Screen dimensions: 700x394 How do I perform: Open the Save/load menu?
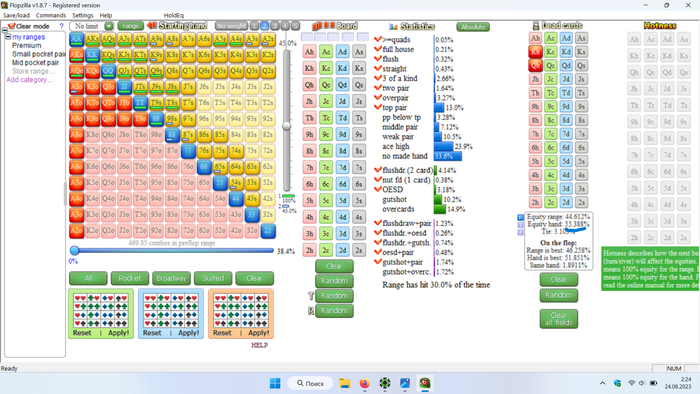(x=16, y=15)
